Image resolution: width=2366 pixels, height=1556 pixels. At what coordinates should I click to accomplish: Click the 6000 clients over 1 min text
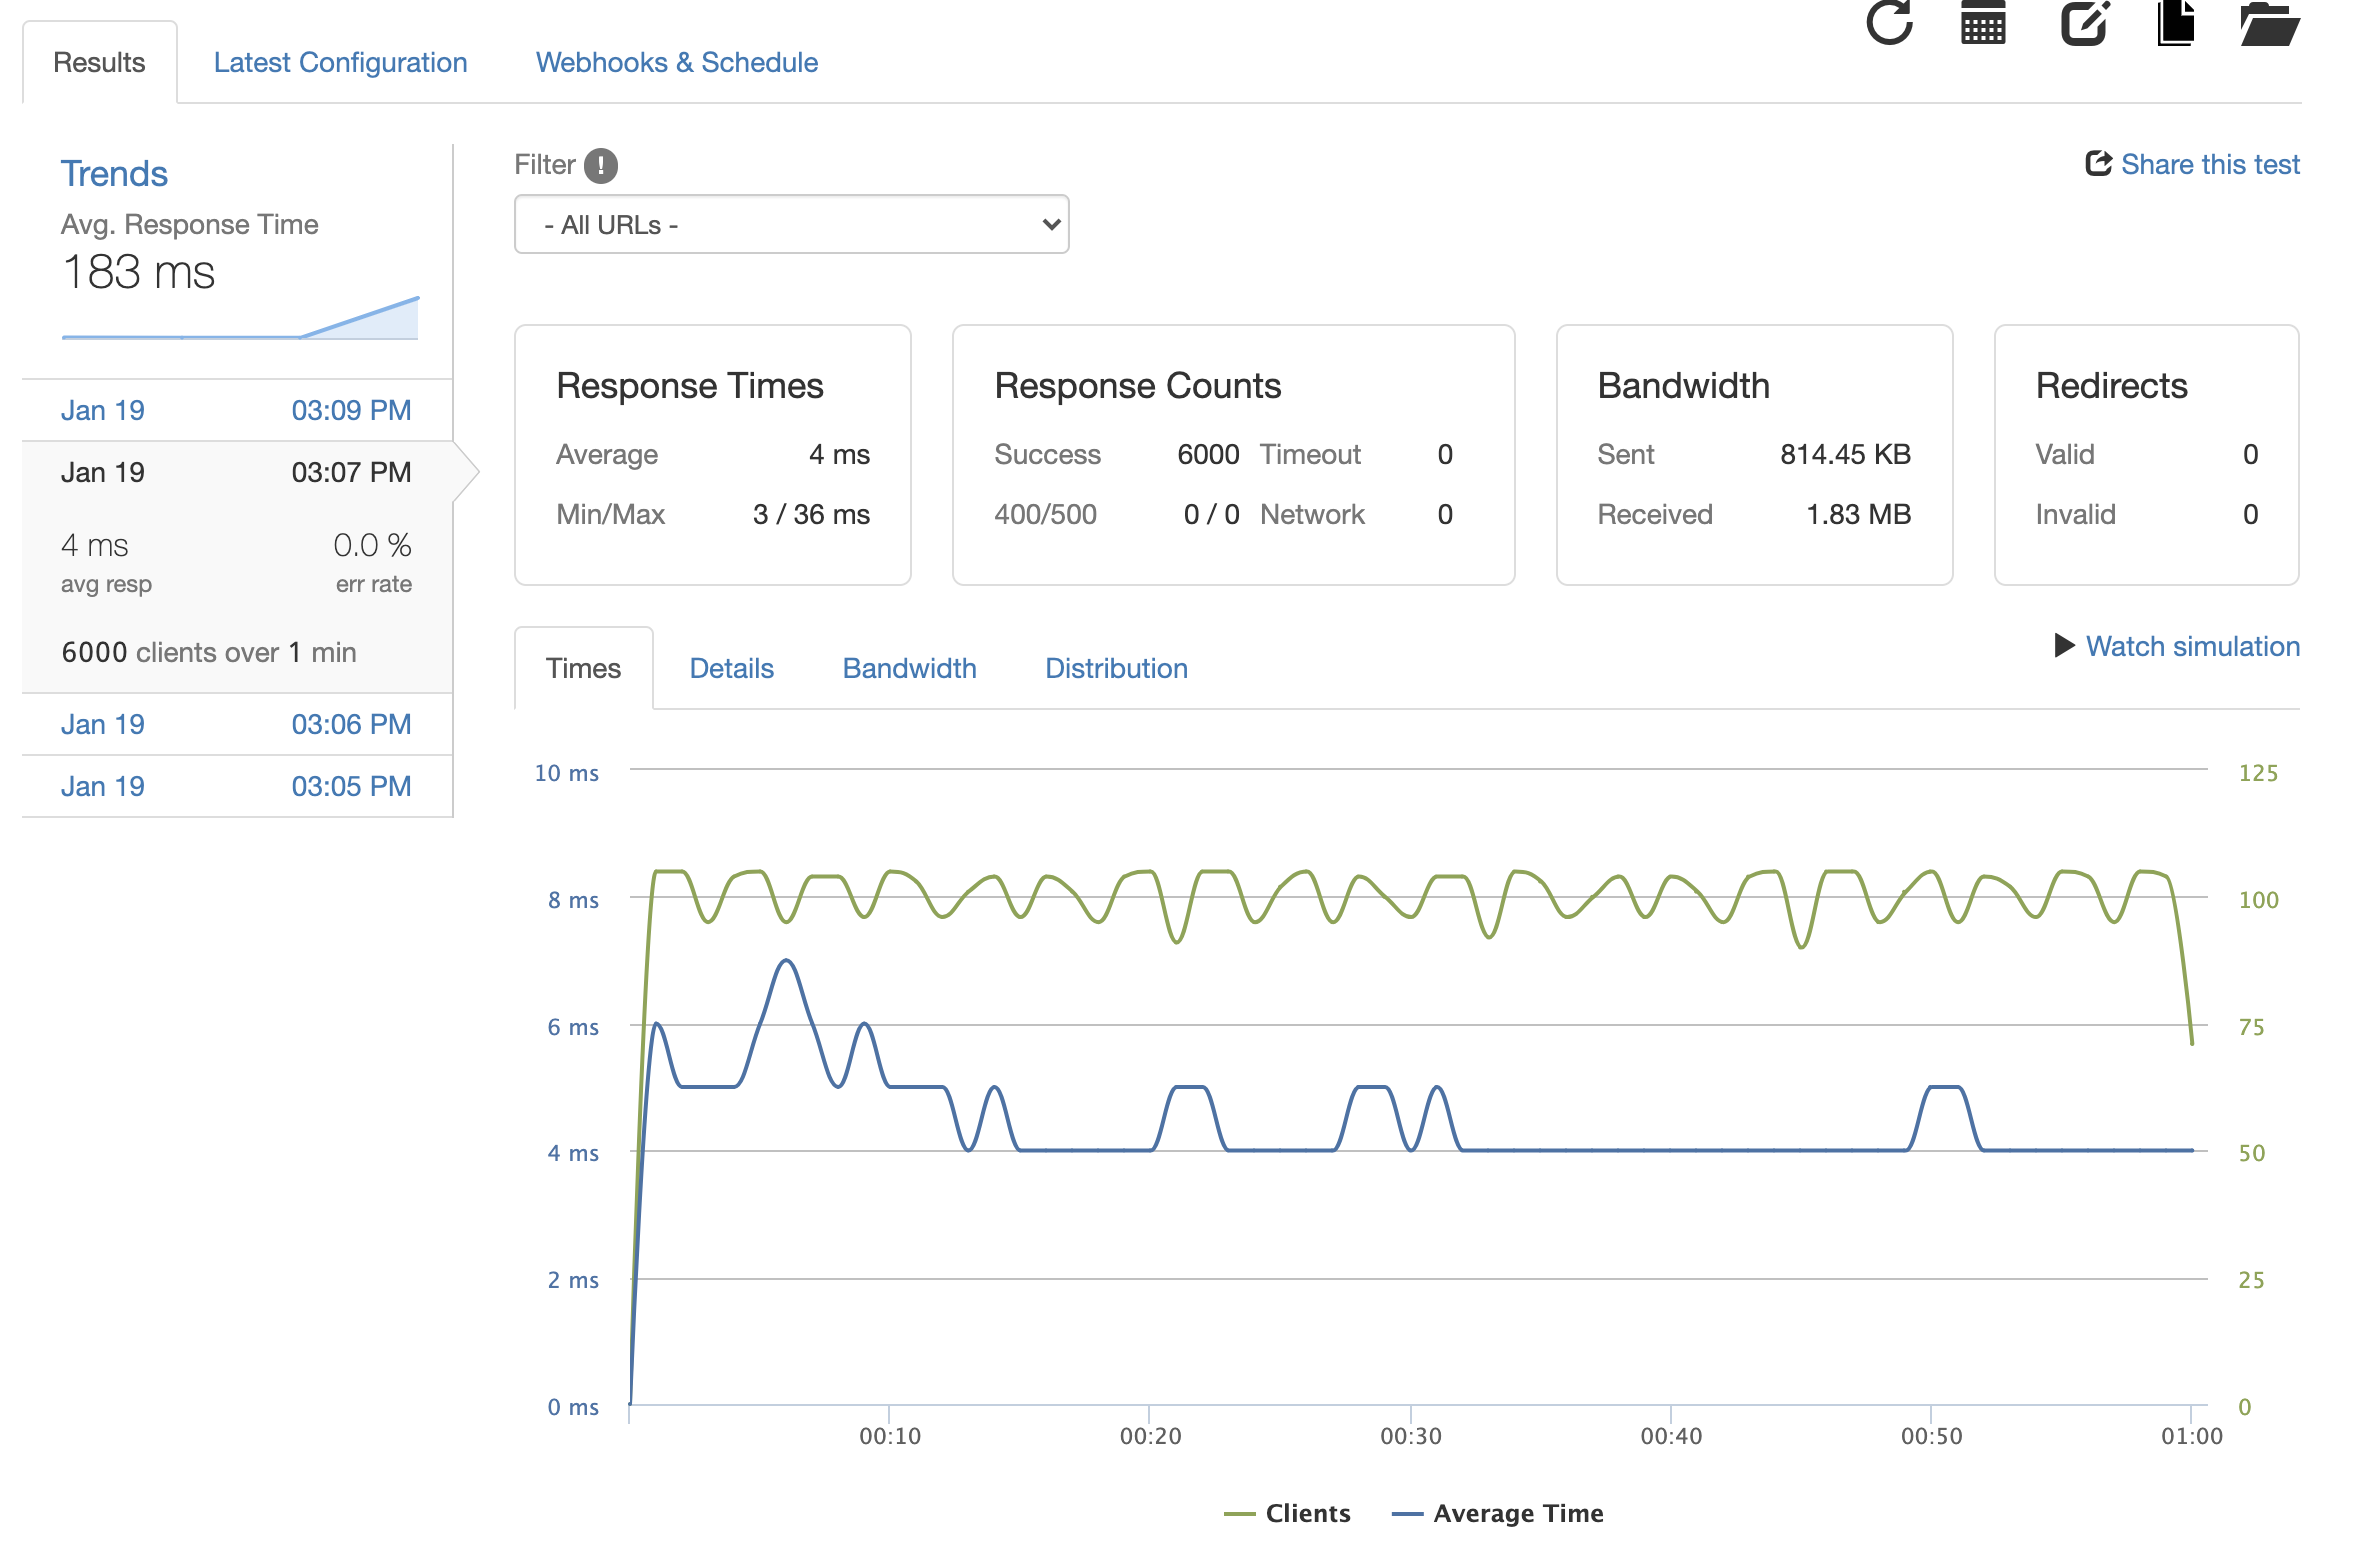tap(209, 652)
